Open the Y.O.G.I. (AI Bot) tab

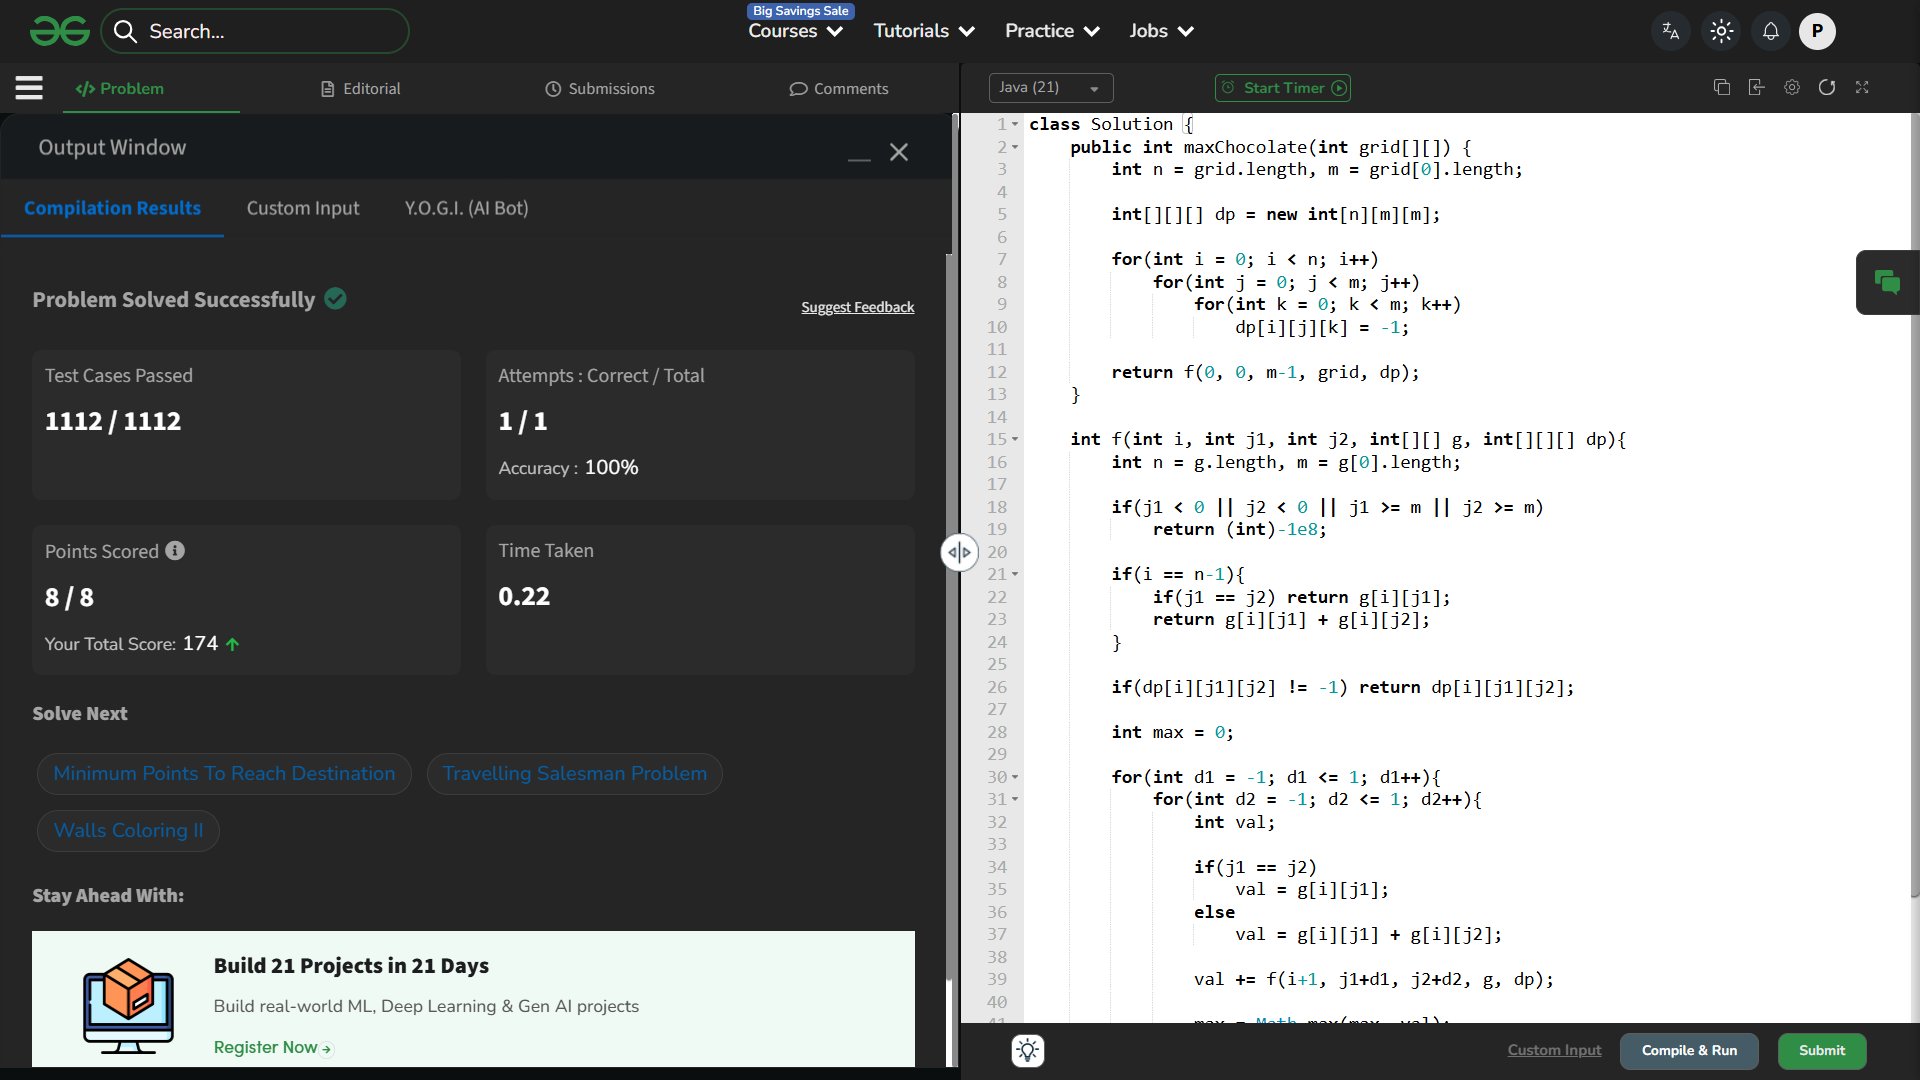click(x=466, y=208)
